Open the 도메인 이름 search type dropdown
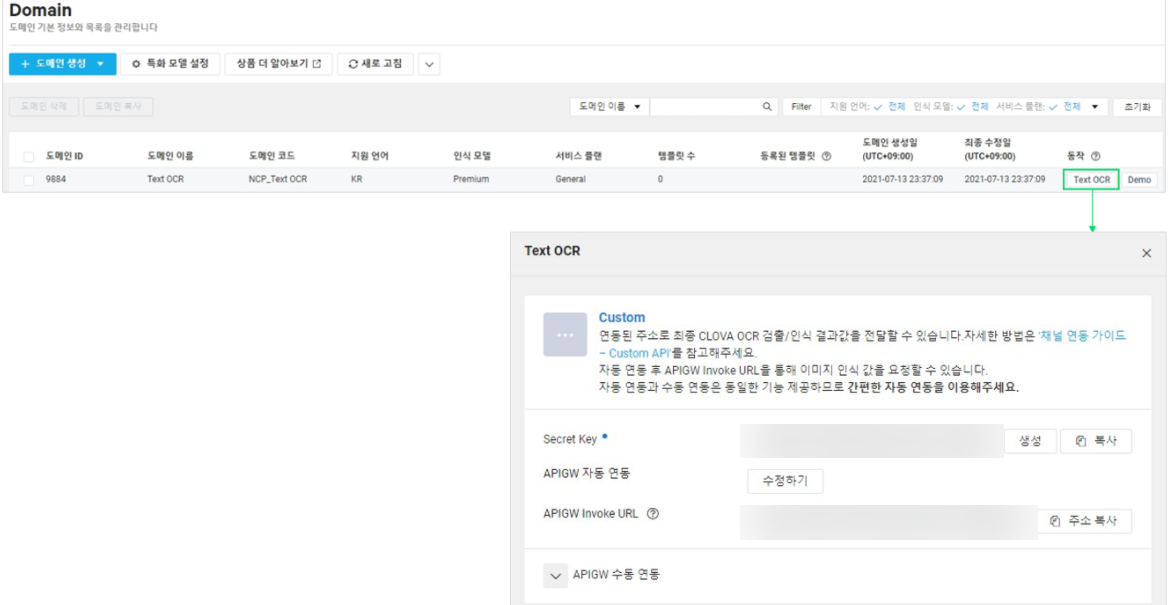Image resolution: width=1168 pixels, height=605 pixels. (609, 107)
